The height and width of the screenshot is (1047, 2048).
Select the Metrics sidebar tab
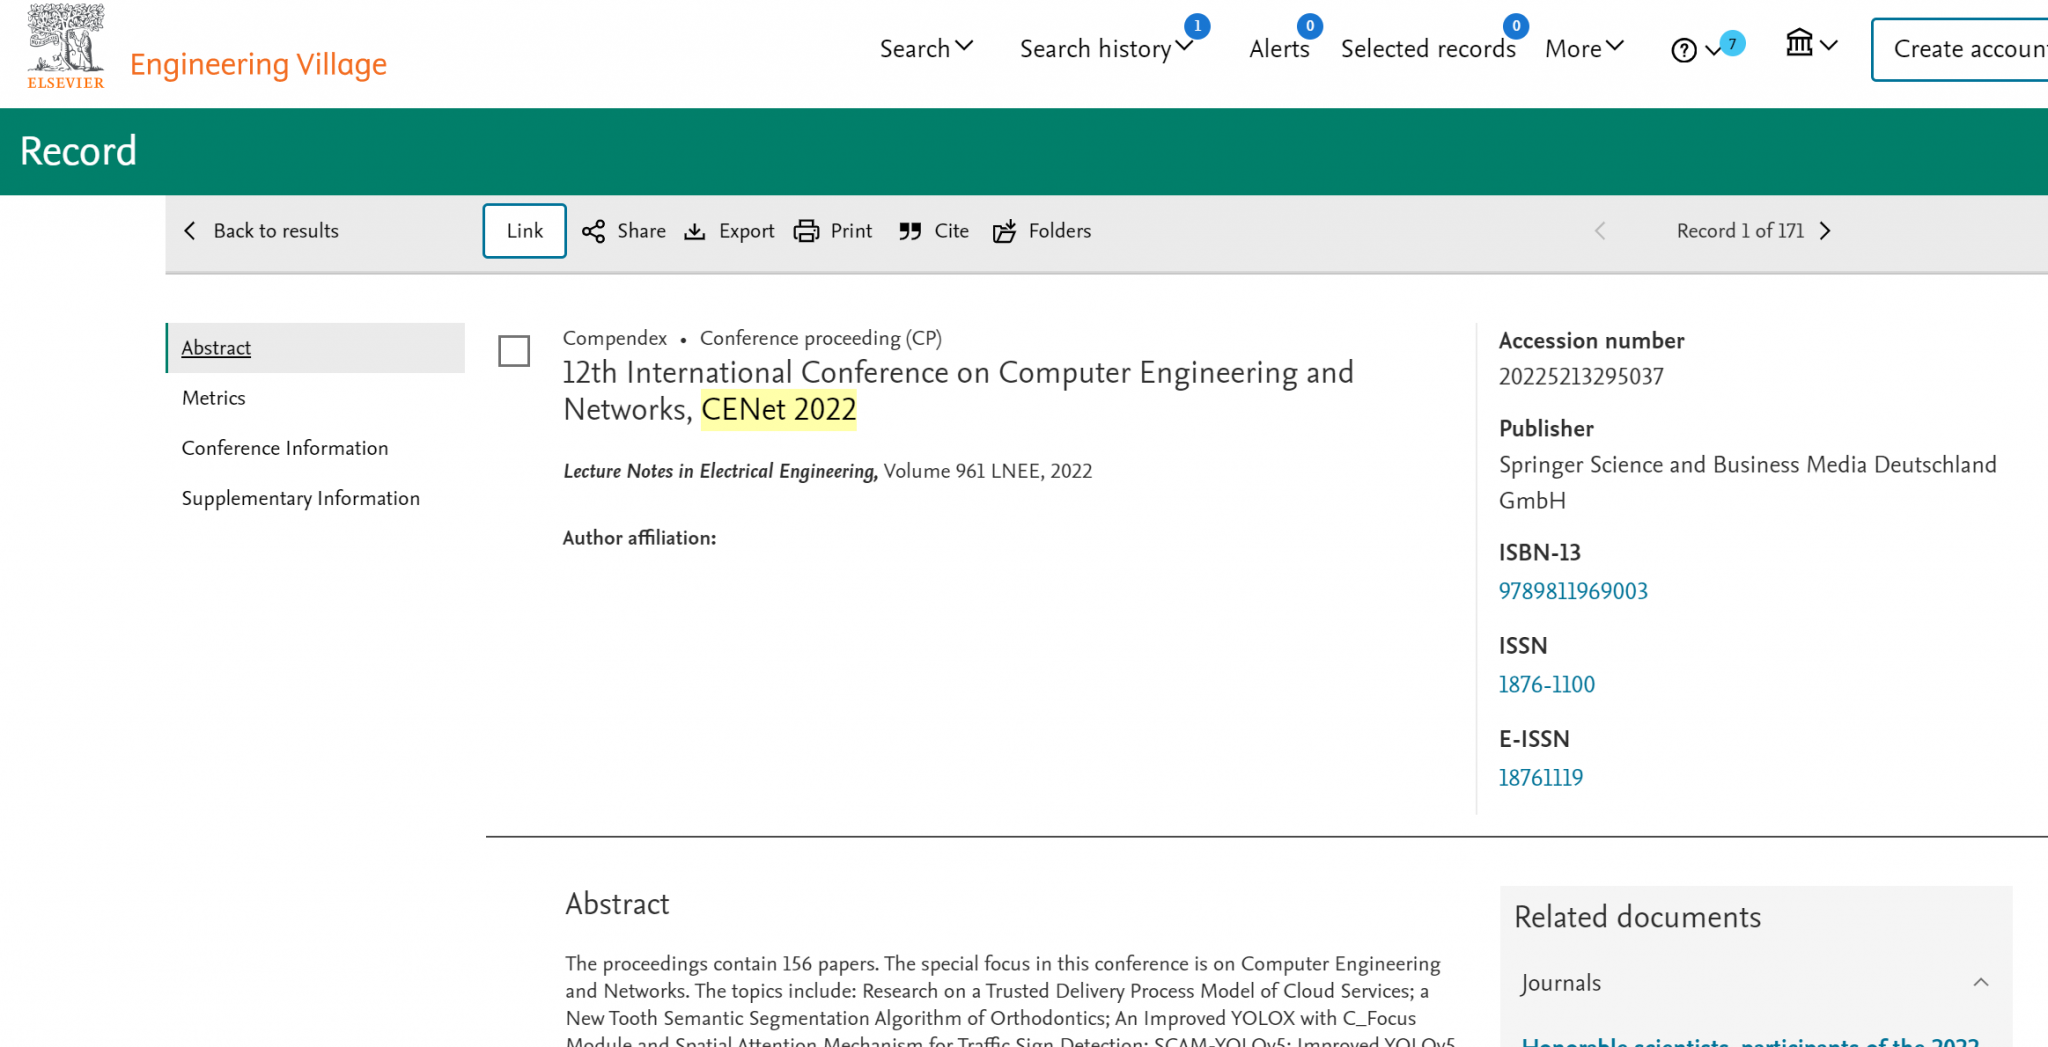point(214,398)
